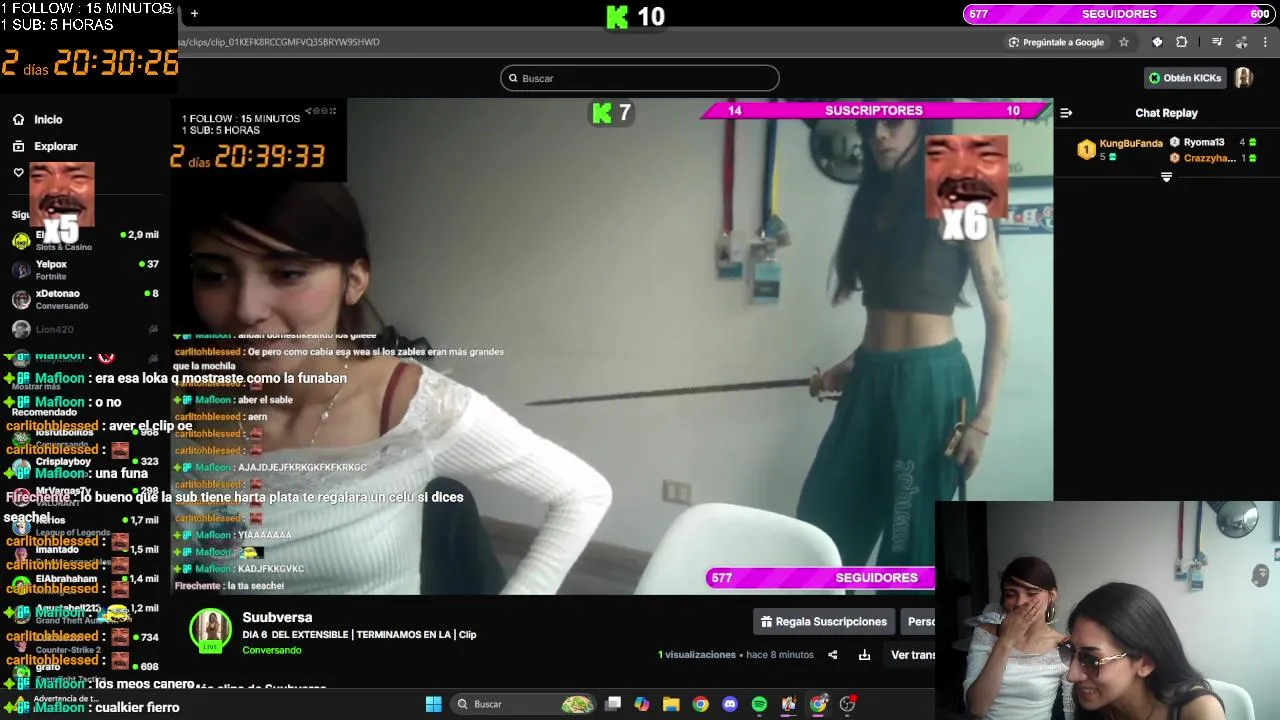The image size is (1280, 720).
Task: Open the media control music icon
Action: click(1217, 42)
